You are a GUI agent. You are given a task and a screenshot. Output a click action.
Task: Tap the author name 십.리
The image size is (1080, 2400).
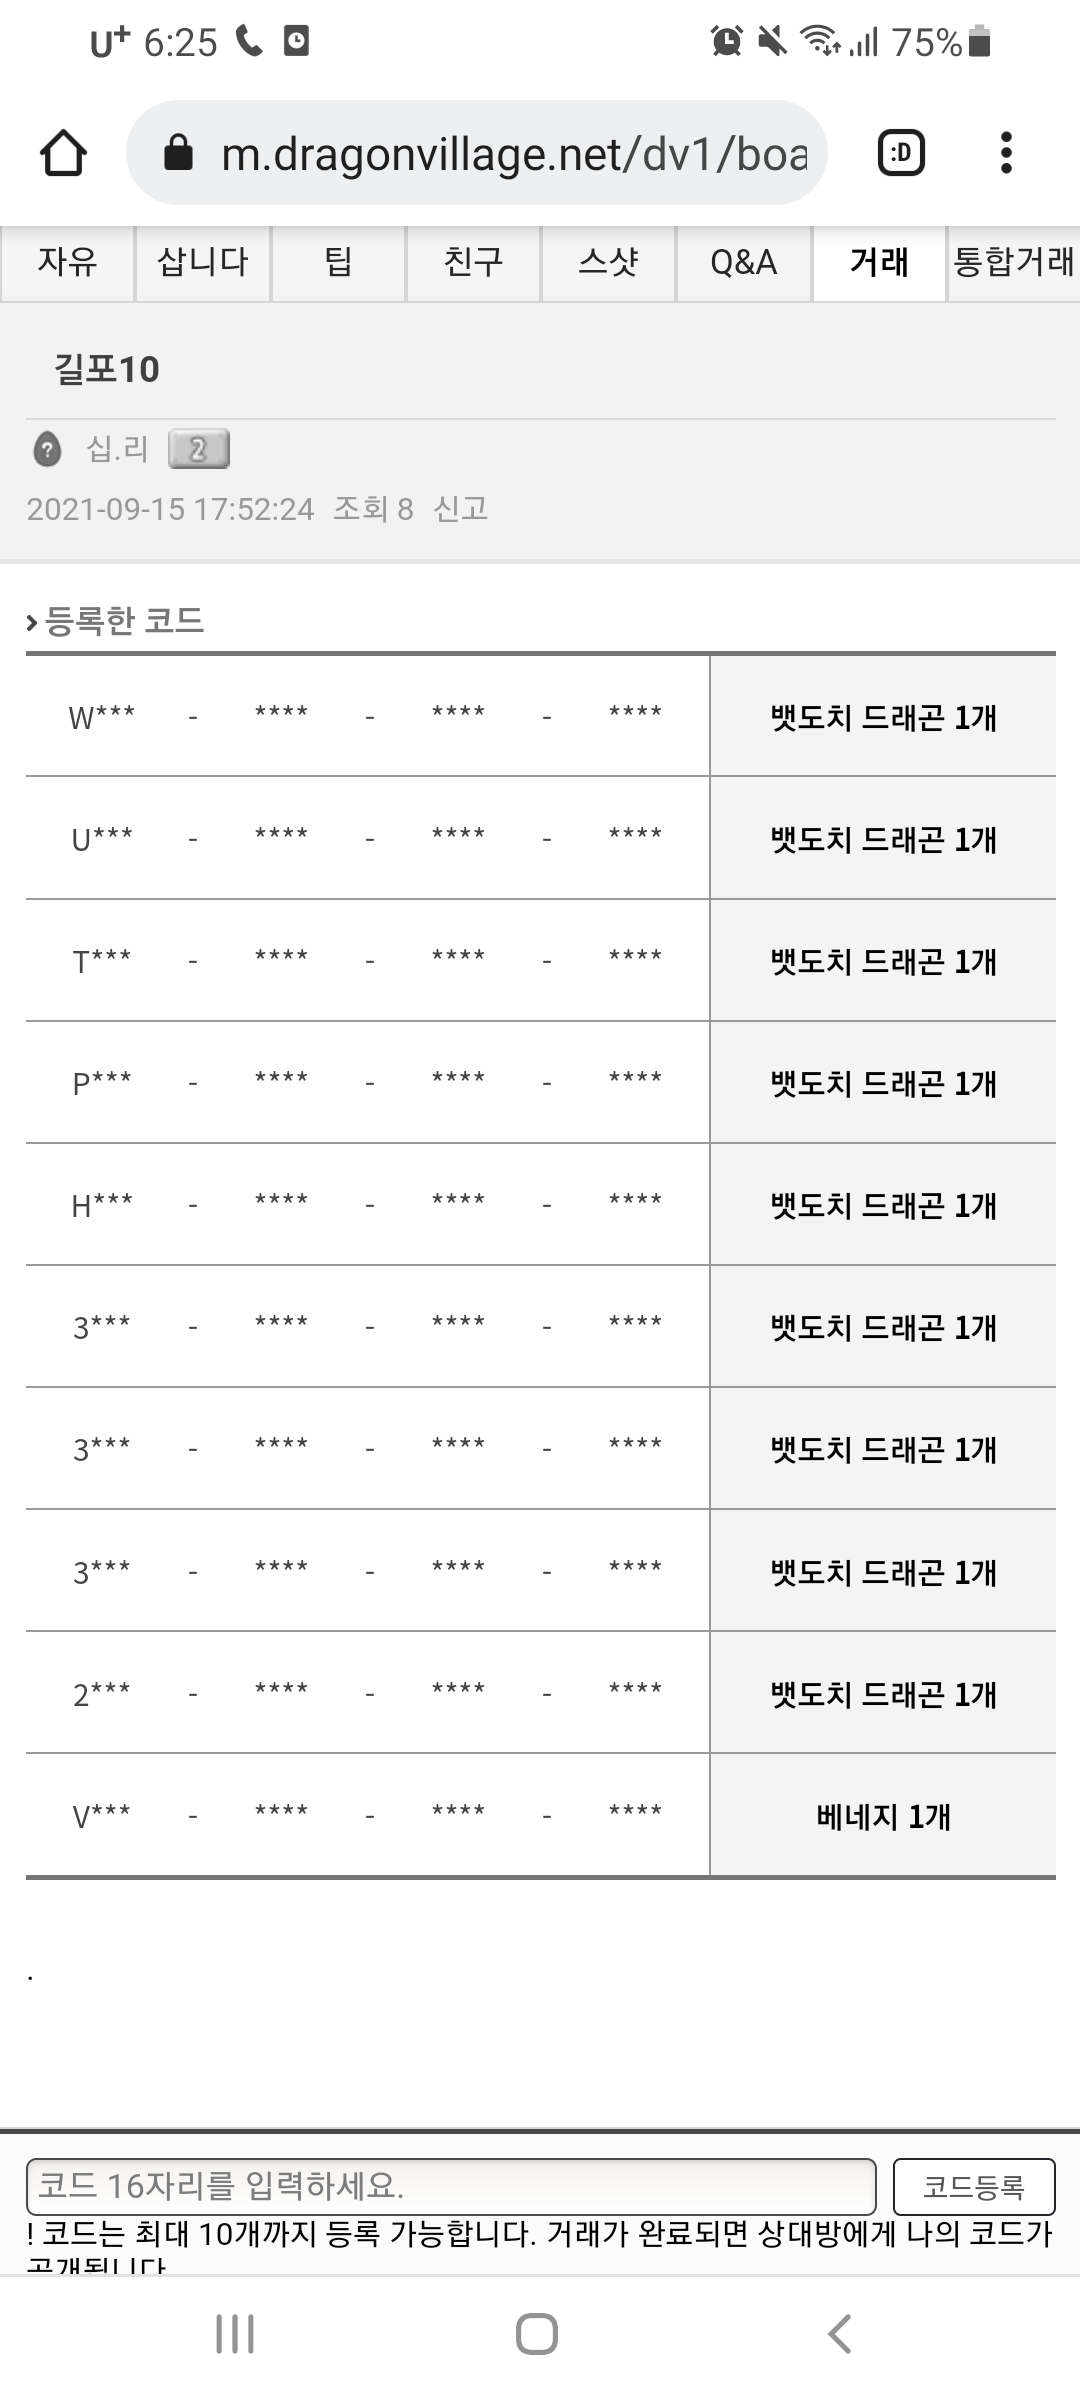[117, 450]
